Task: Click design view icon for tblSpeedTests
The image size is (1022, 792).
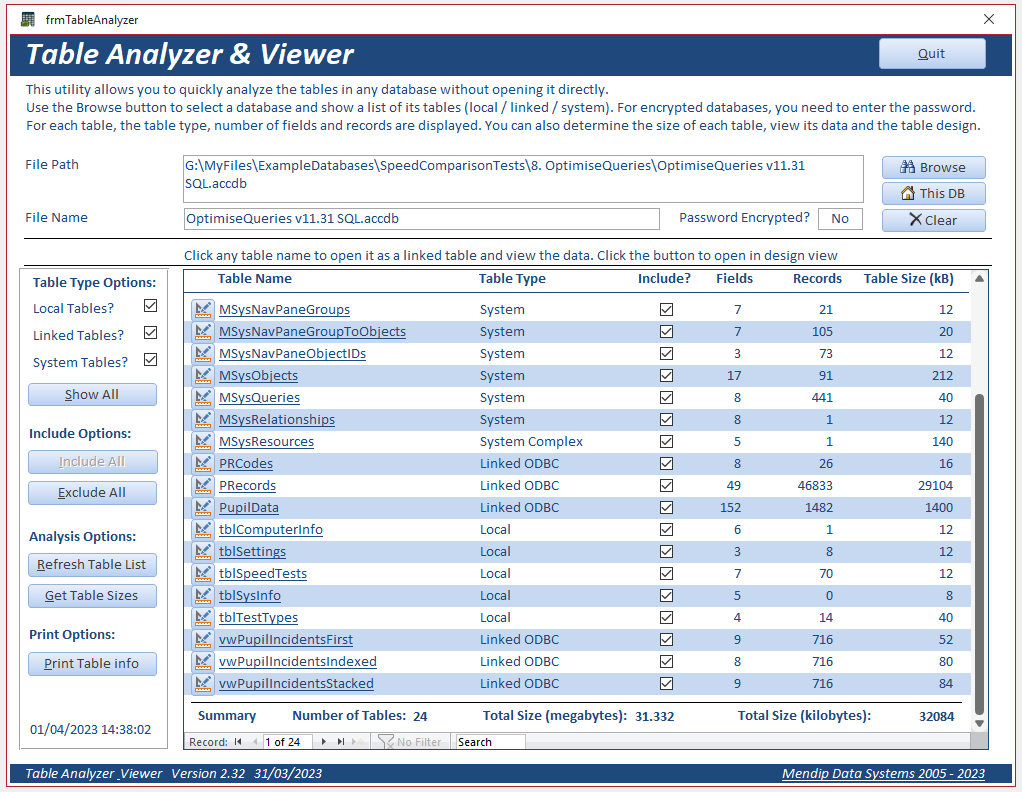Action: coord(203,574)
